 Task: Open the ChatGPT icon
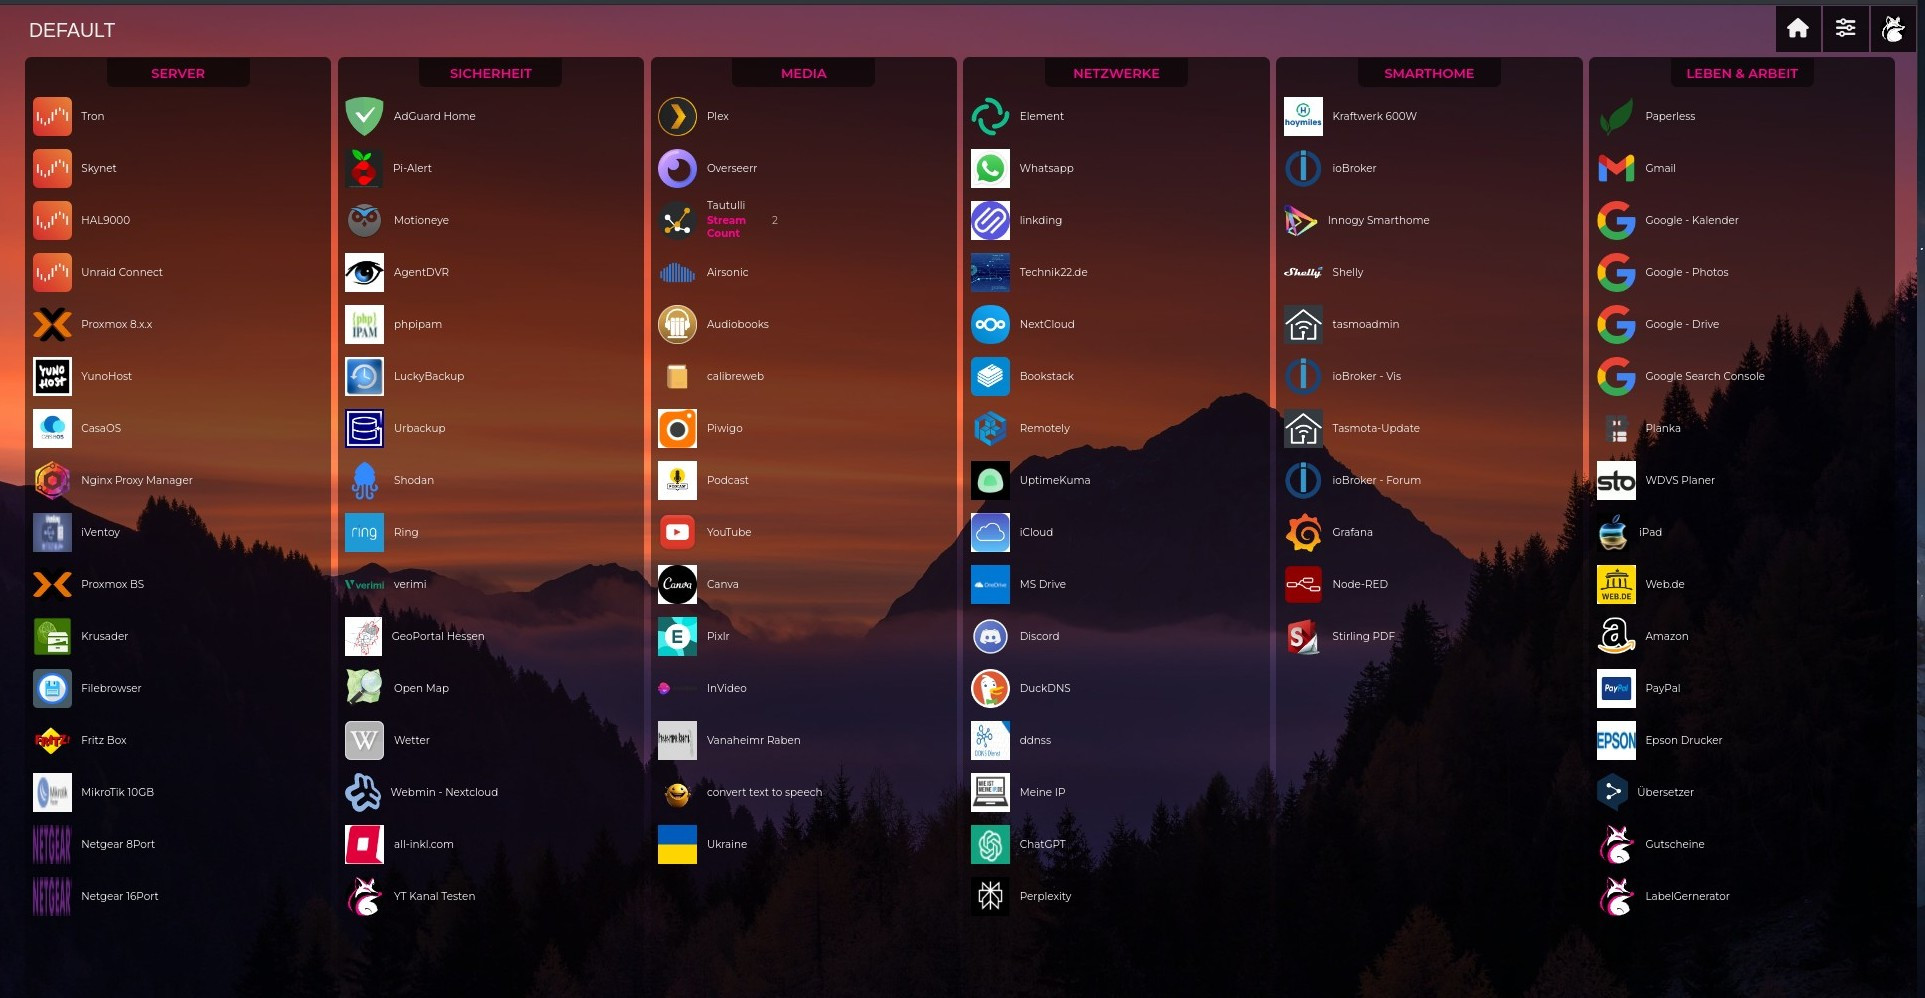coord(990,844)
